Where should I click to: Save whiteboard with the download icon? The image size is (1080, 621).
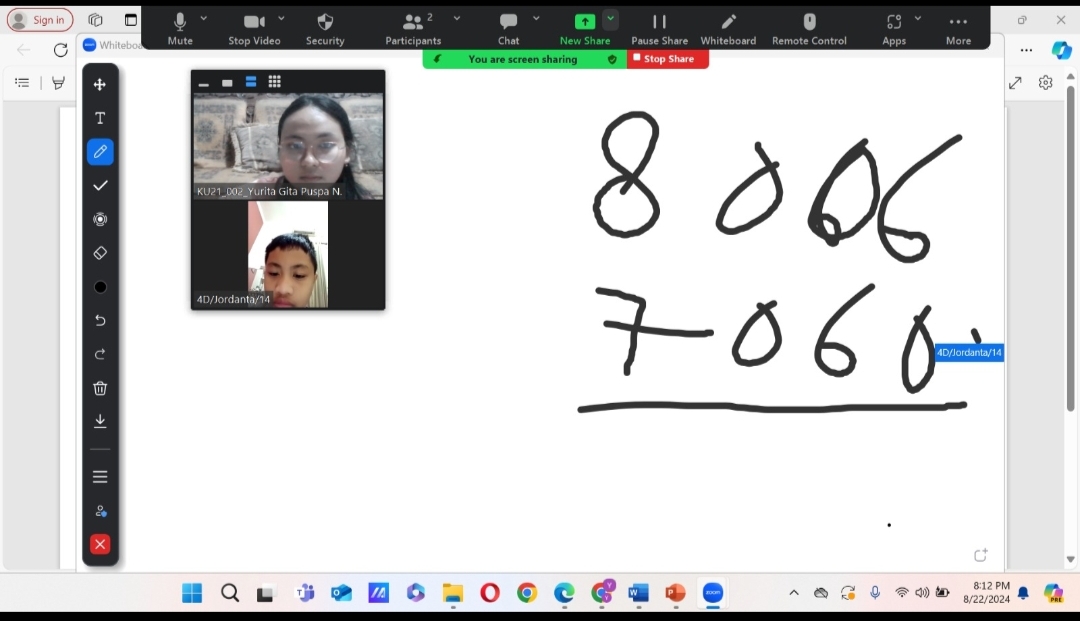point(100,421)
